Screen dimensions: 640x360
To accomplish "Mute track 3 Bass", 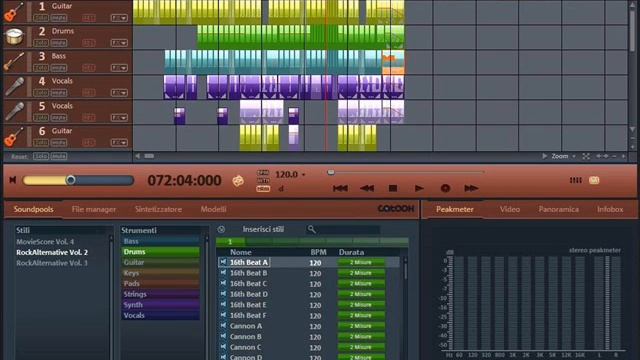I will [59, 68].
